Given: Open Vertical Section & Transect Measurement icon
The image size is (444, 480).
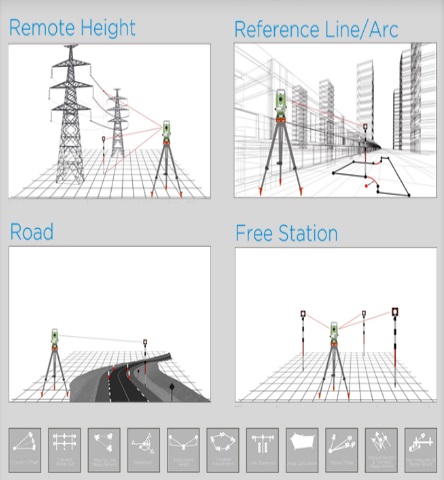Looking at the screenshot, I should click(x=381, y=450).
